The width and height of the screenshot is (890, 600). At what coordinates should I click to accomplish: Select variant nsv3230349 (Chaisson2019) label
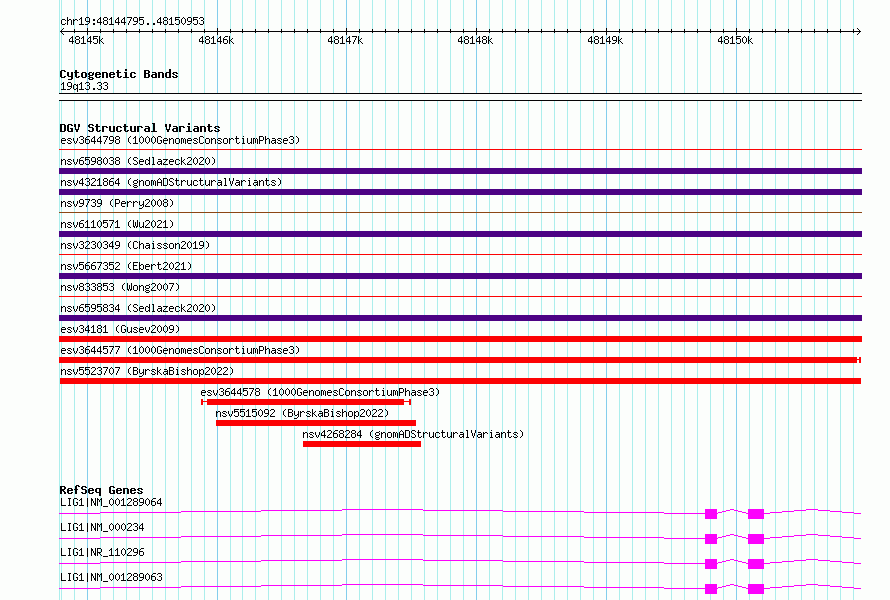click(135, 245)
